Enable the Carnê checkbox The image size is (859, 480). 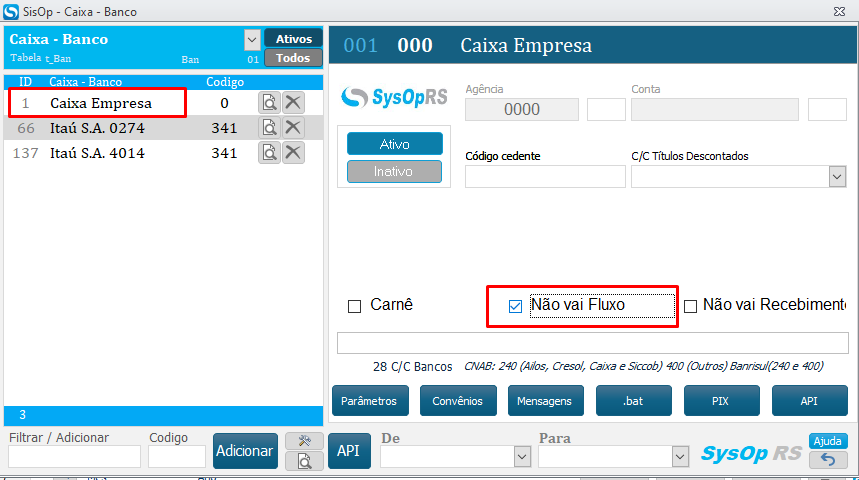tap(354, 306)
